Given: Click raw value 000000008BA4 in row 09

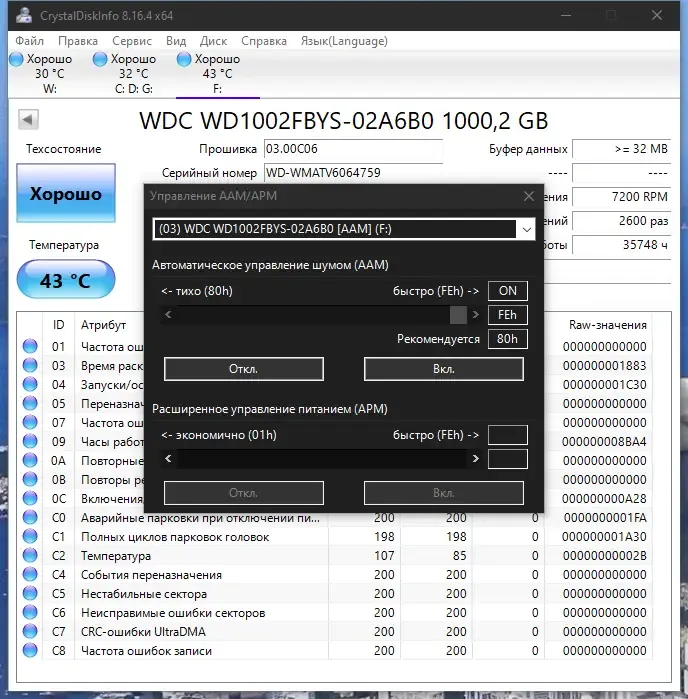Looking at the screenshot, I should tap(604, 442).
